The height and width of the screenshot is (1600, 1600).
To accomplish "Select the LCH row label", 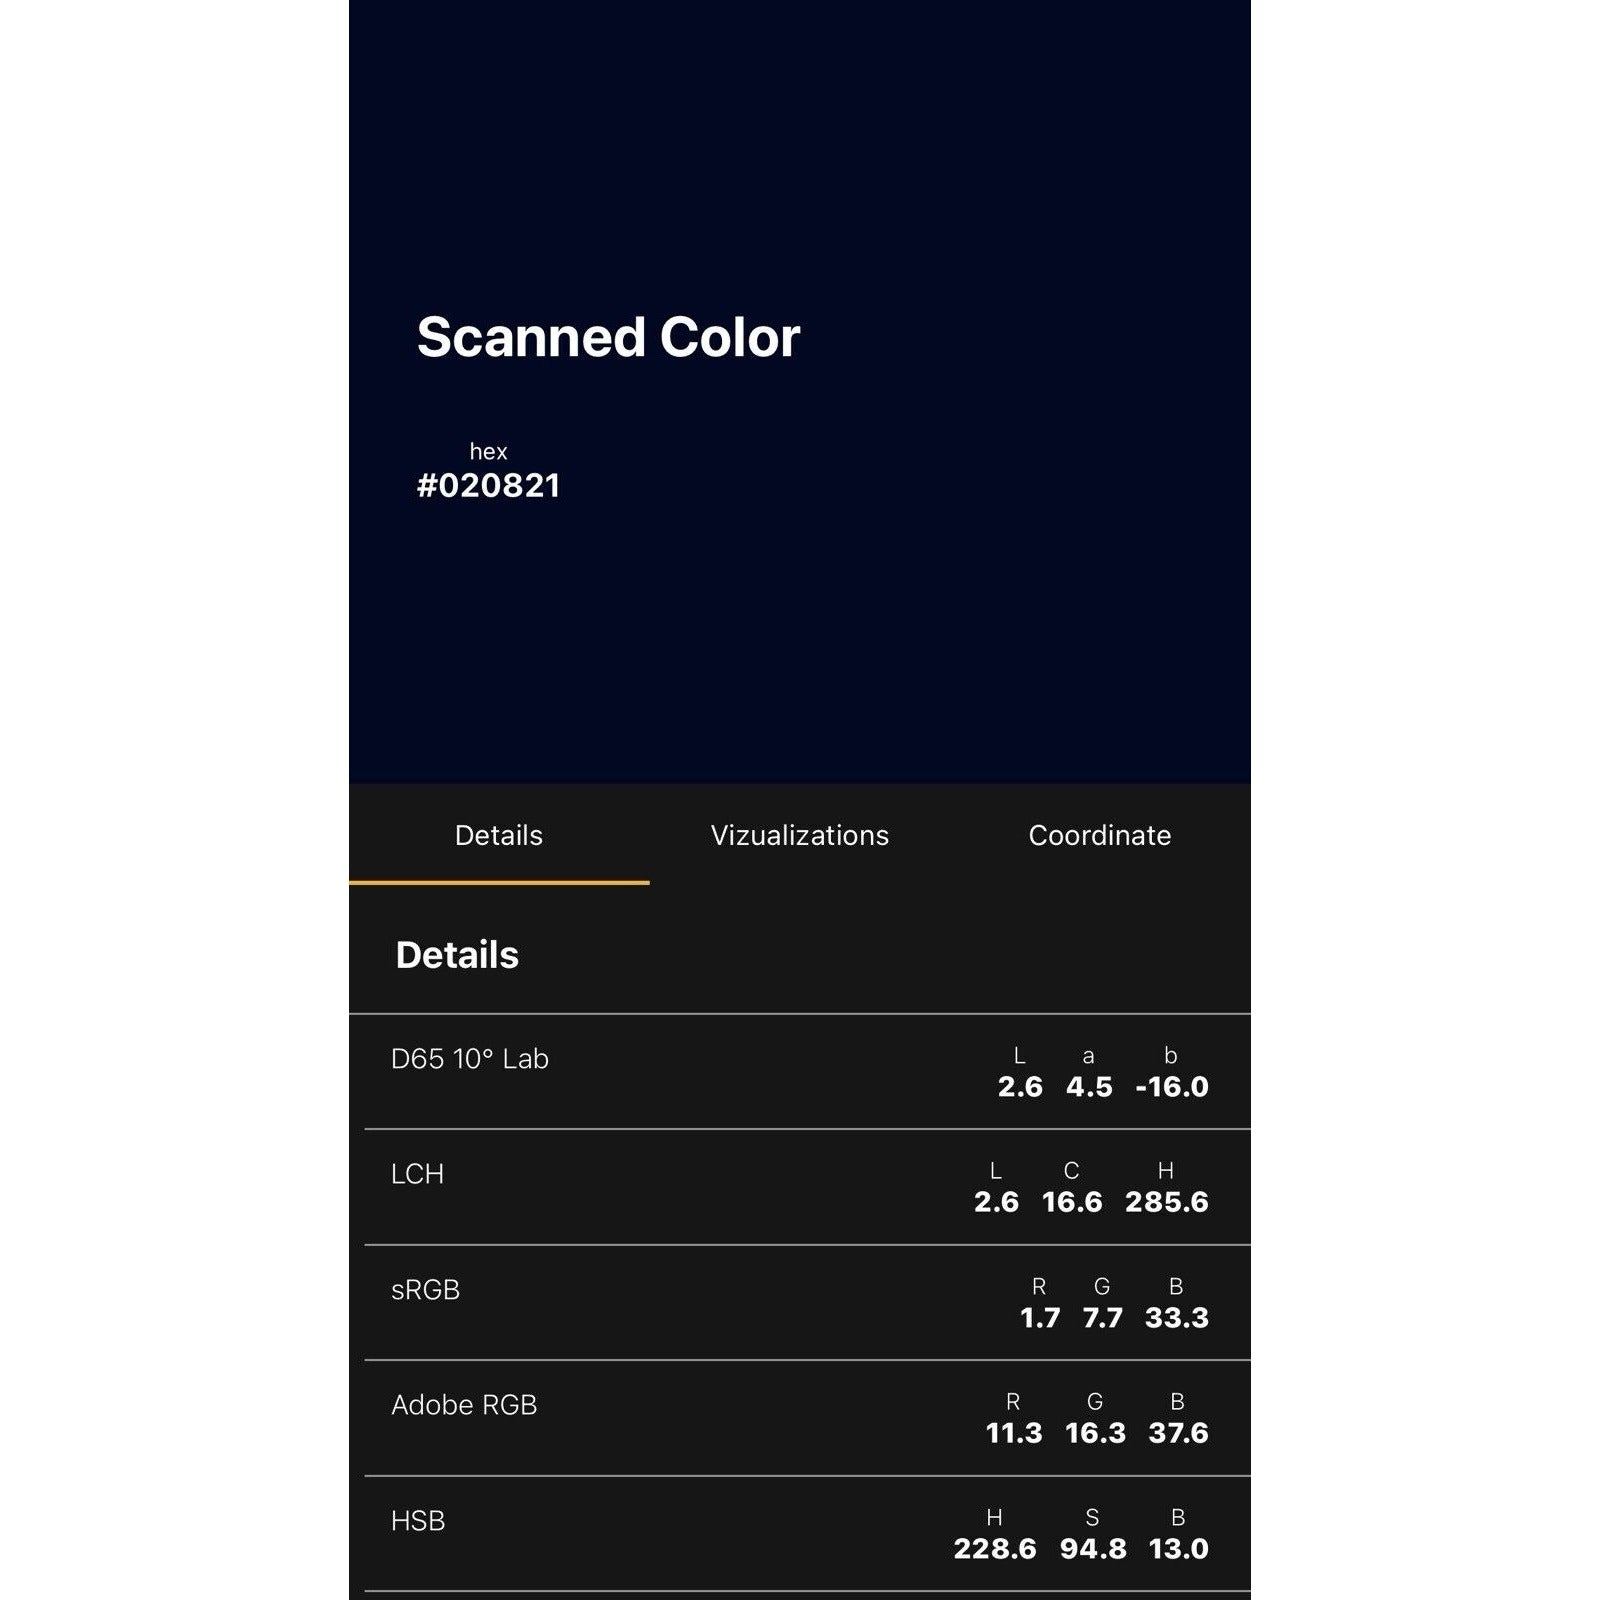I will click(x=417, y=1174).
